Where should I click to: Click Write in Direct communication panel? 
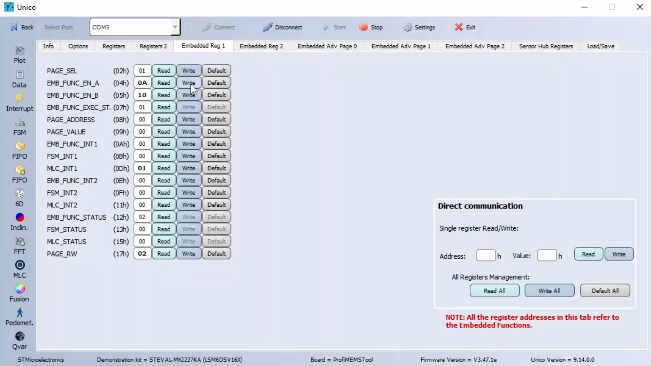(619, 254)
